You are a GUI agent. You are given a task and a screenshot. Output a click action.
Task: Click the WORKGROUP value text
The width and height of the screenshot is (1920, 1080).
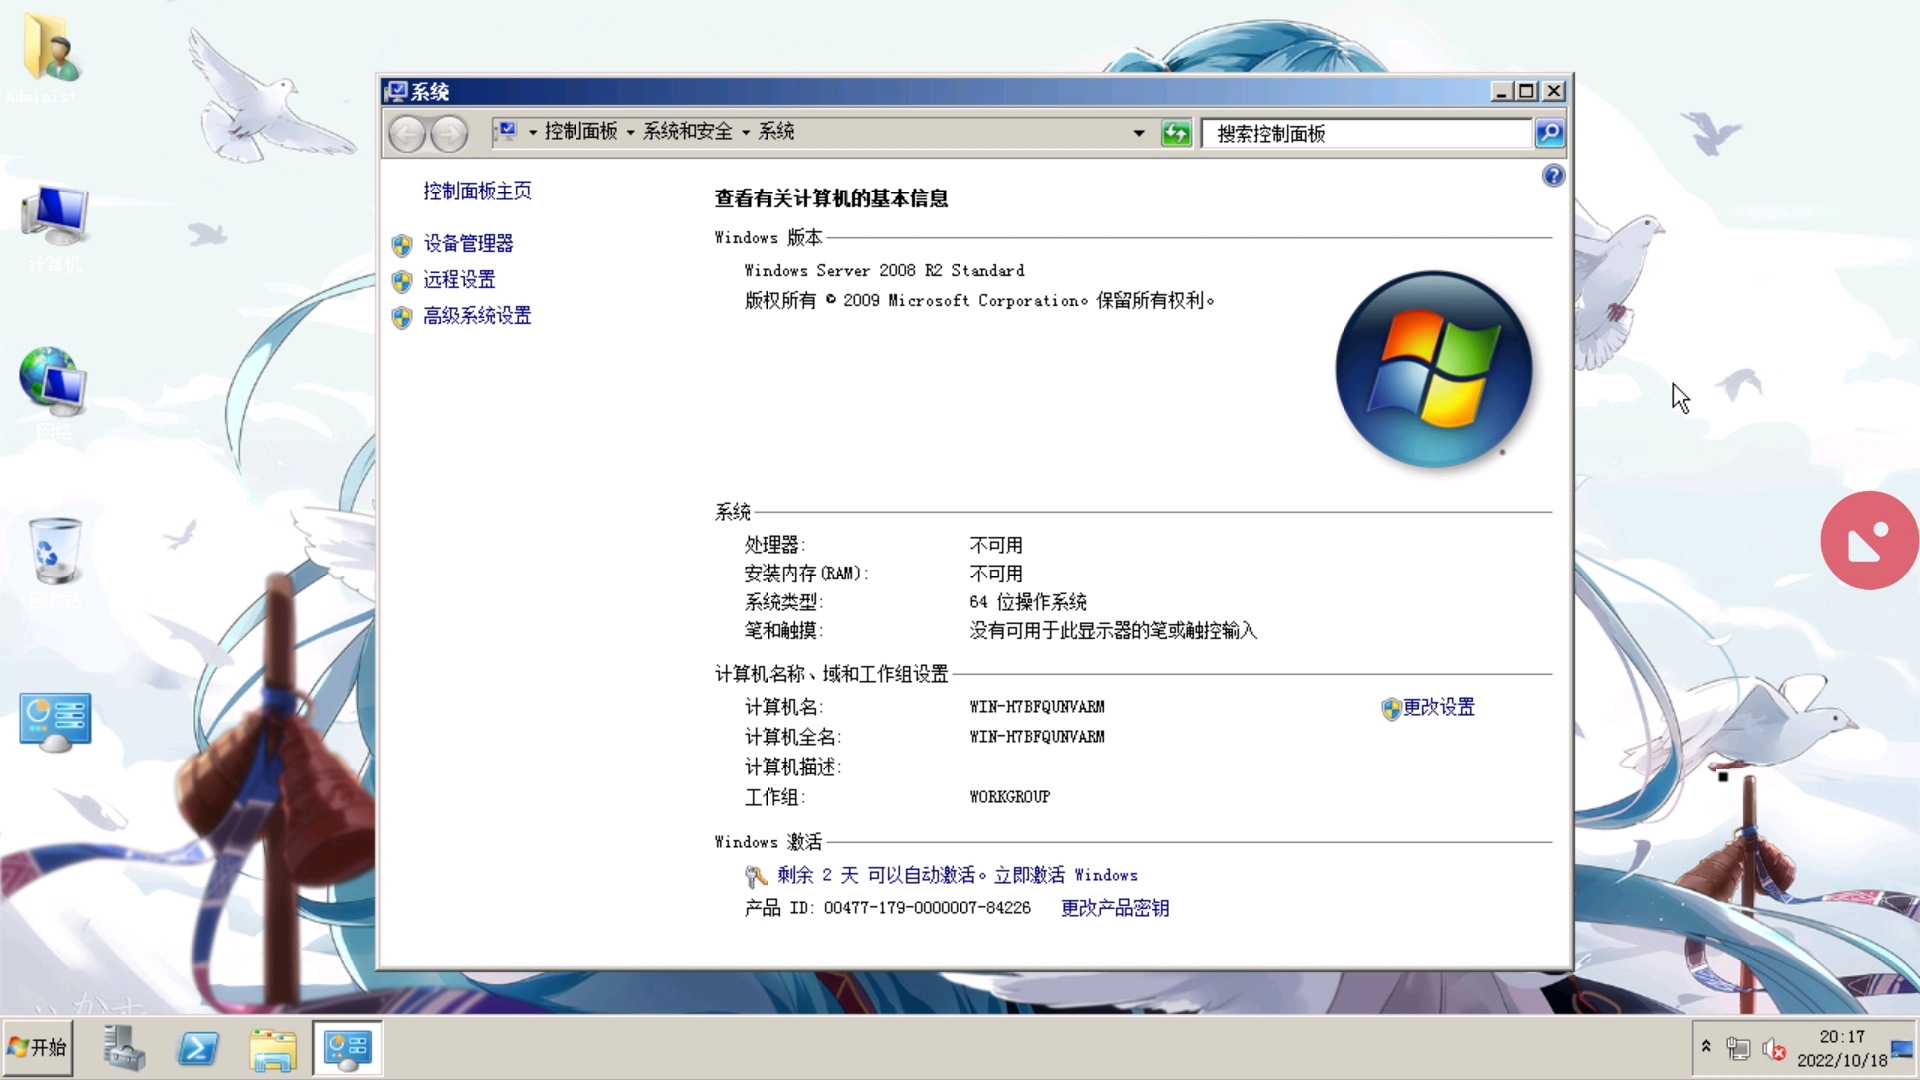pos(1010,796)
